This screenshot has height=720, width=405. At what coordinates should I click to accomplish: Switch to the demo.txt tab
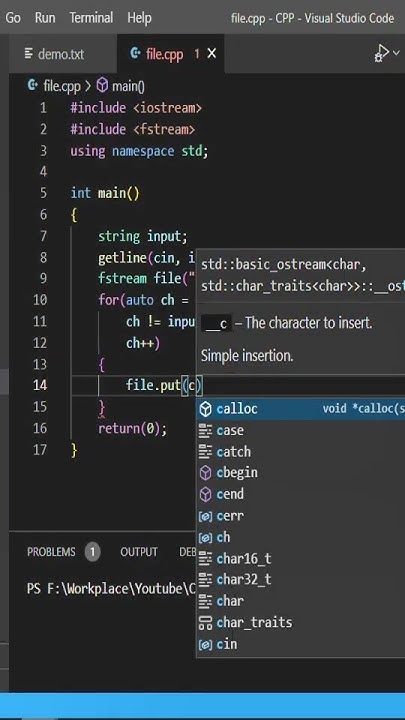pyautogui.click(x=61, y=54)
